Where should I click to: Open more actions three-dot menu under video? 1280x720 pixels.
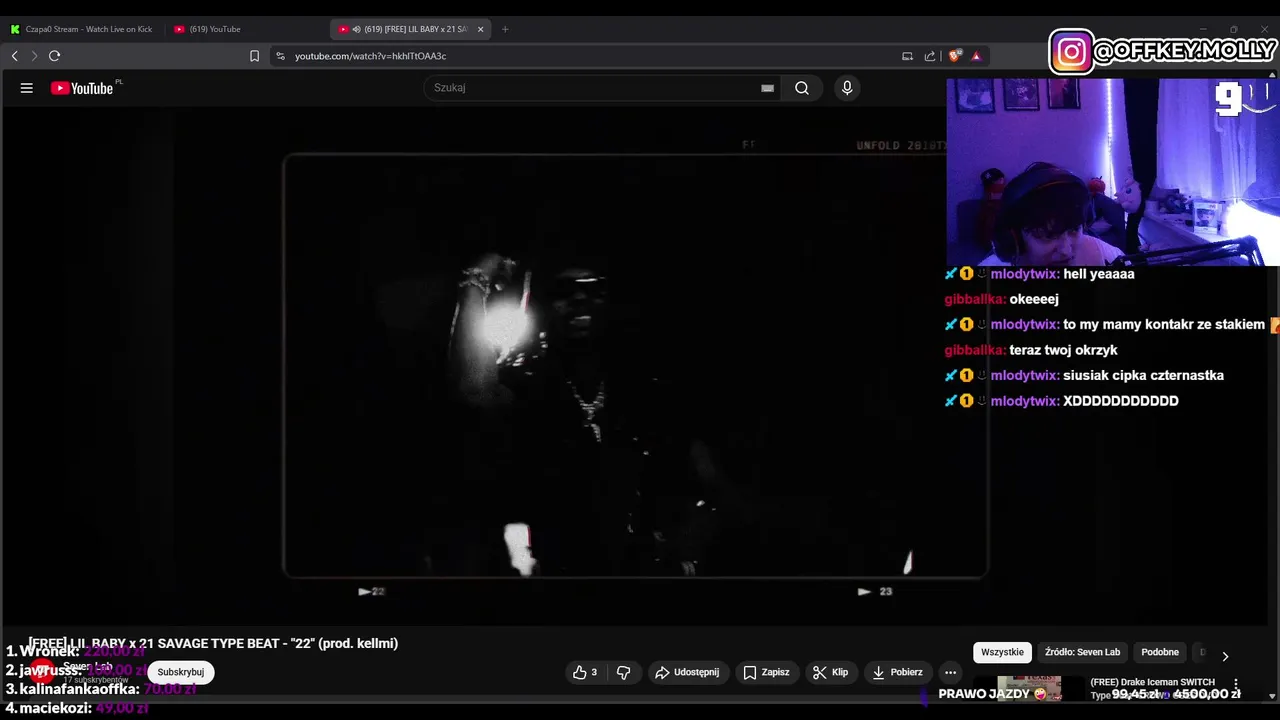951,672
